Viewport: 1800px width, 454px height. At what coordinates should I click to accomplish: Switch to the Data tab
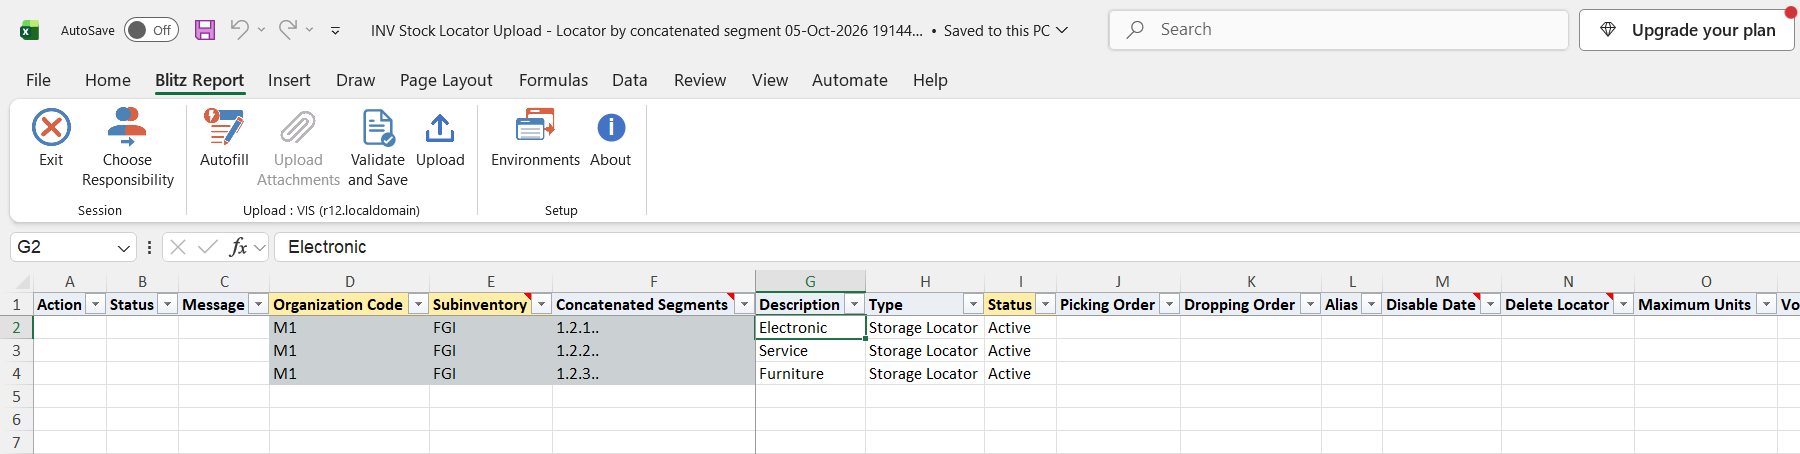click(x=630, y=80)
